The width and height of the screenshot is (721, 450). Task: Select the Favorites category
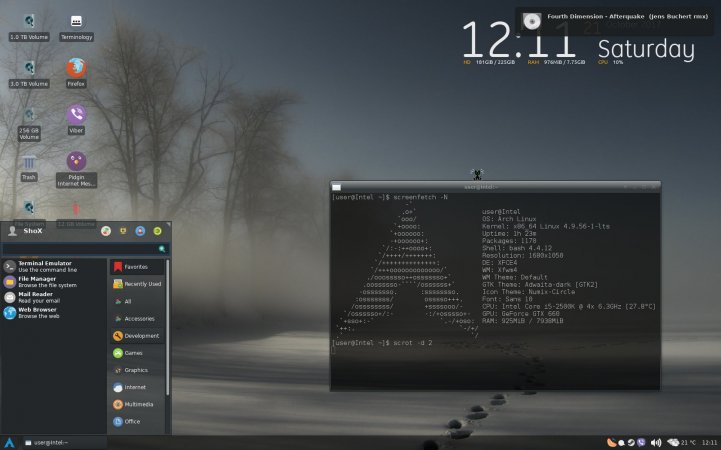[137, 267]
